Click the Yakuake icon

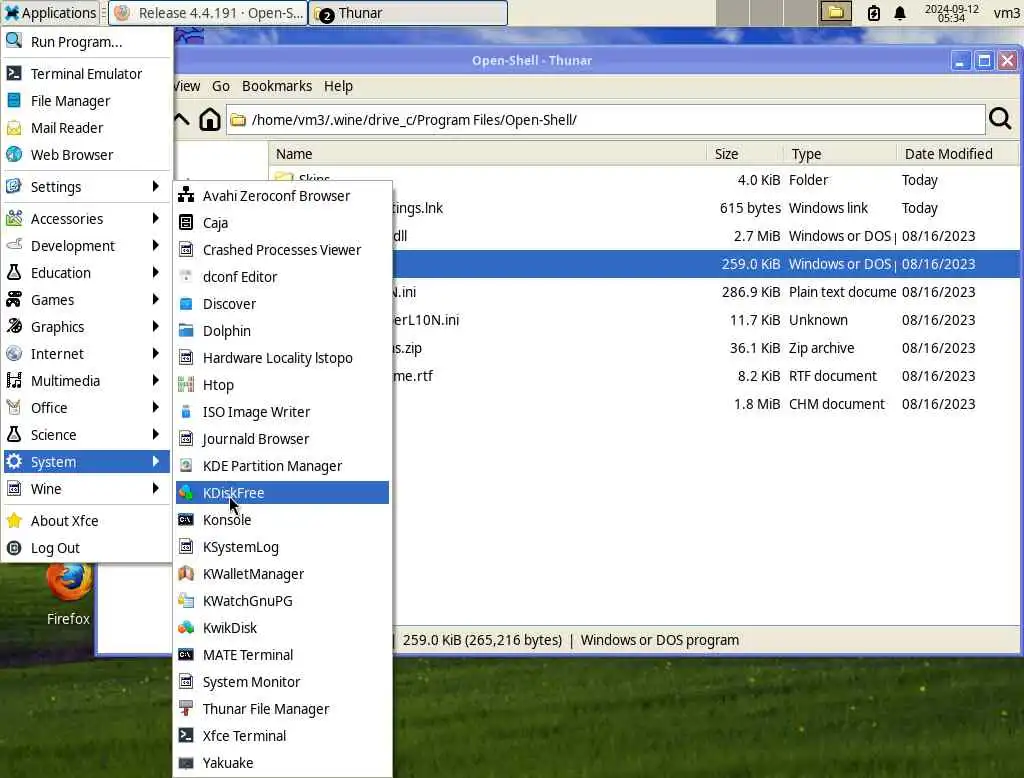pyautogui.click(x=186, y=762)
